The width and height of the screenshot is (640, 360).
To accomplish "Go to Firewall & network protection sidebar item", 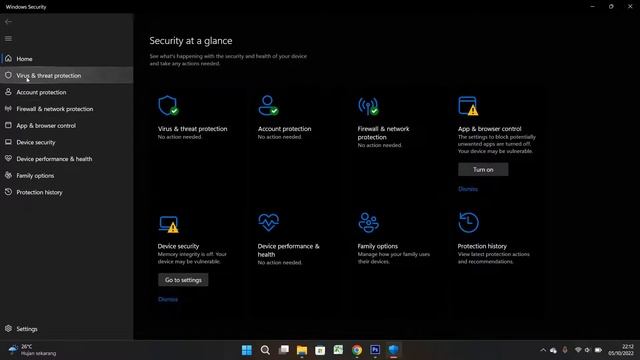I will pyautogui.click(x=67, y=109).
